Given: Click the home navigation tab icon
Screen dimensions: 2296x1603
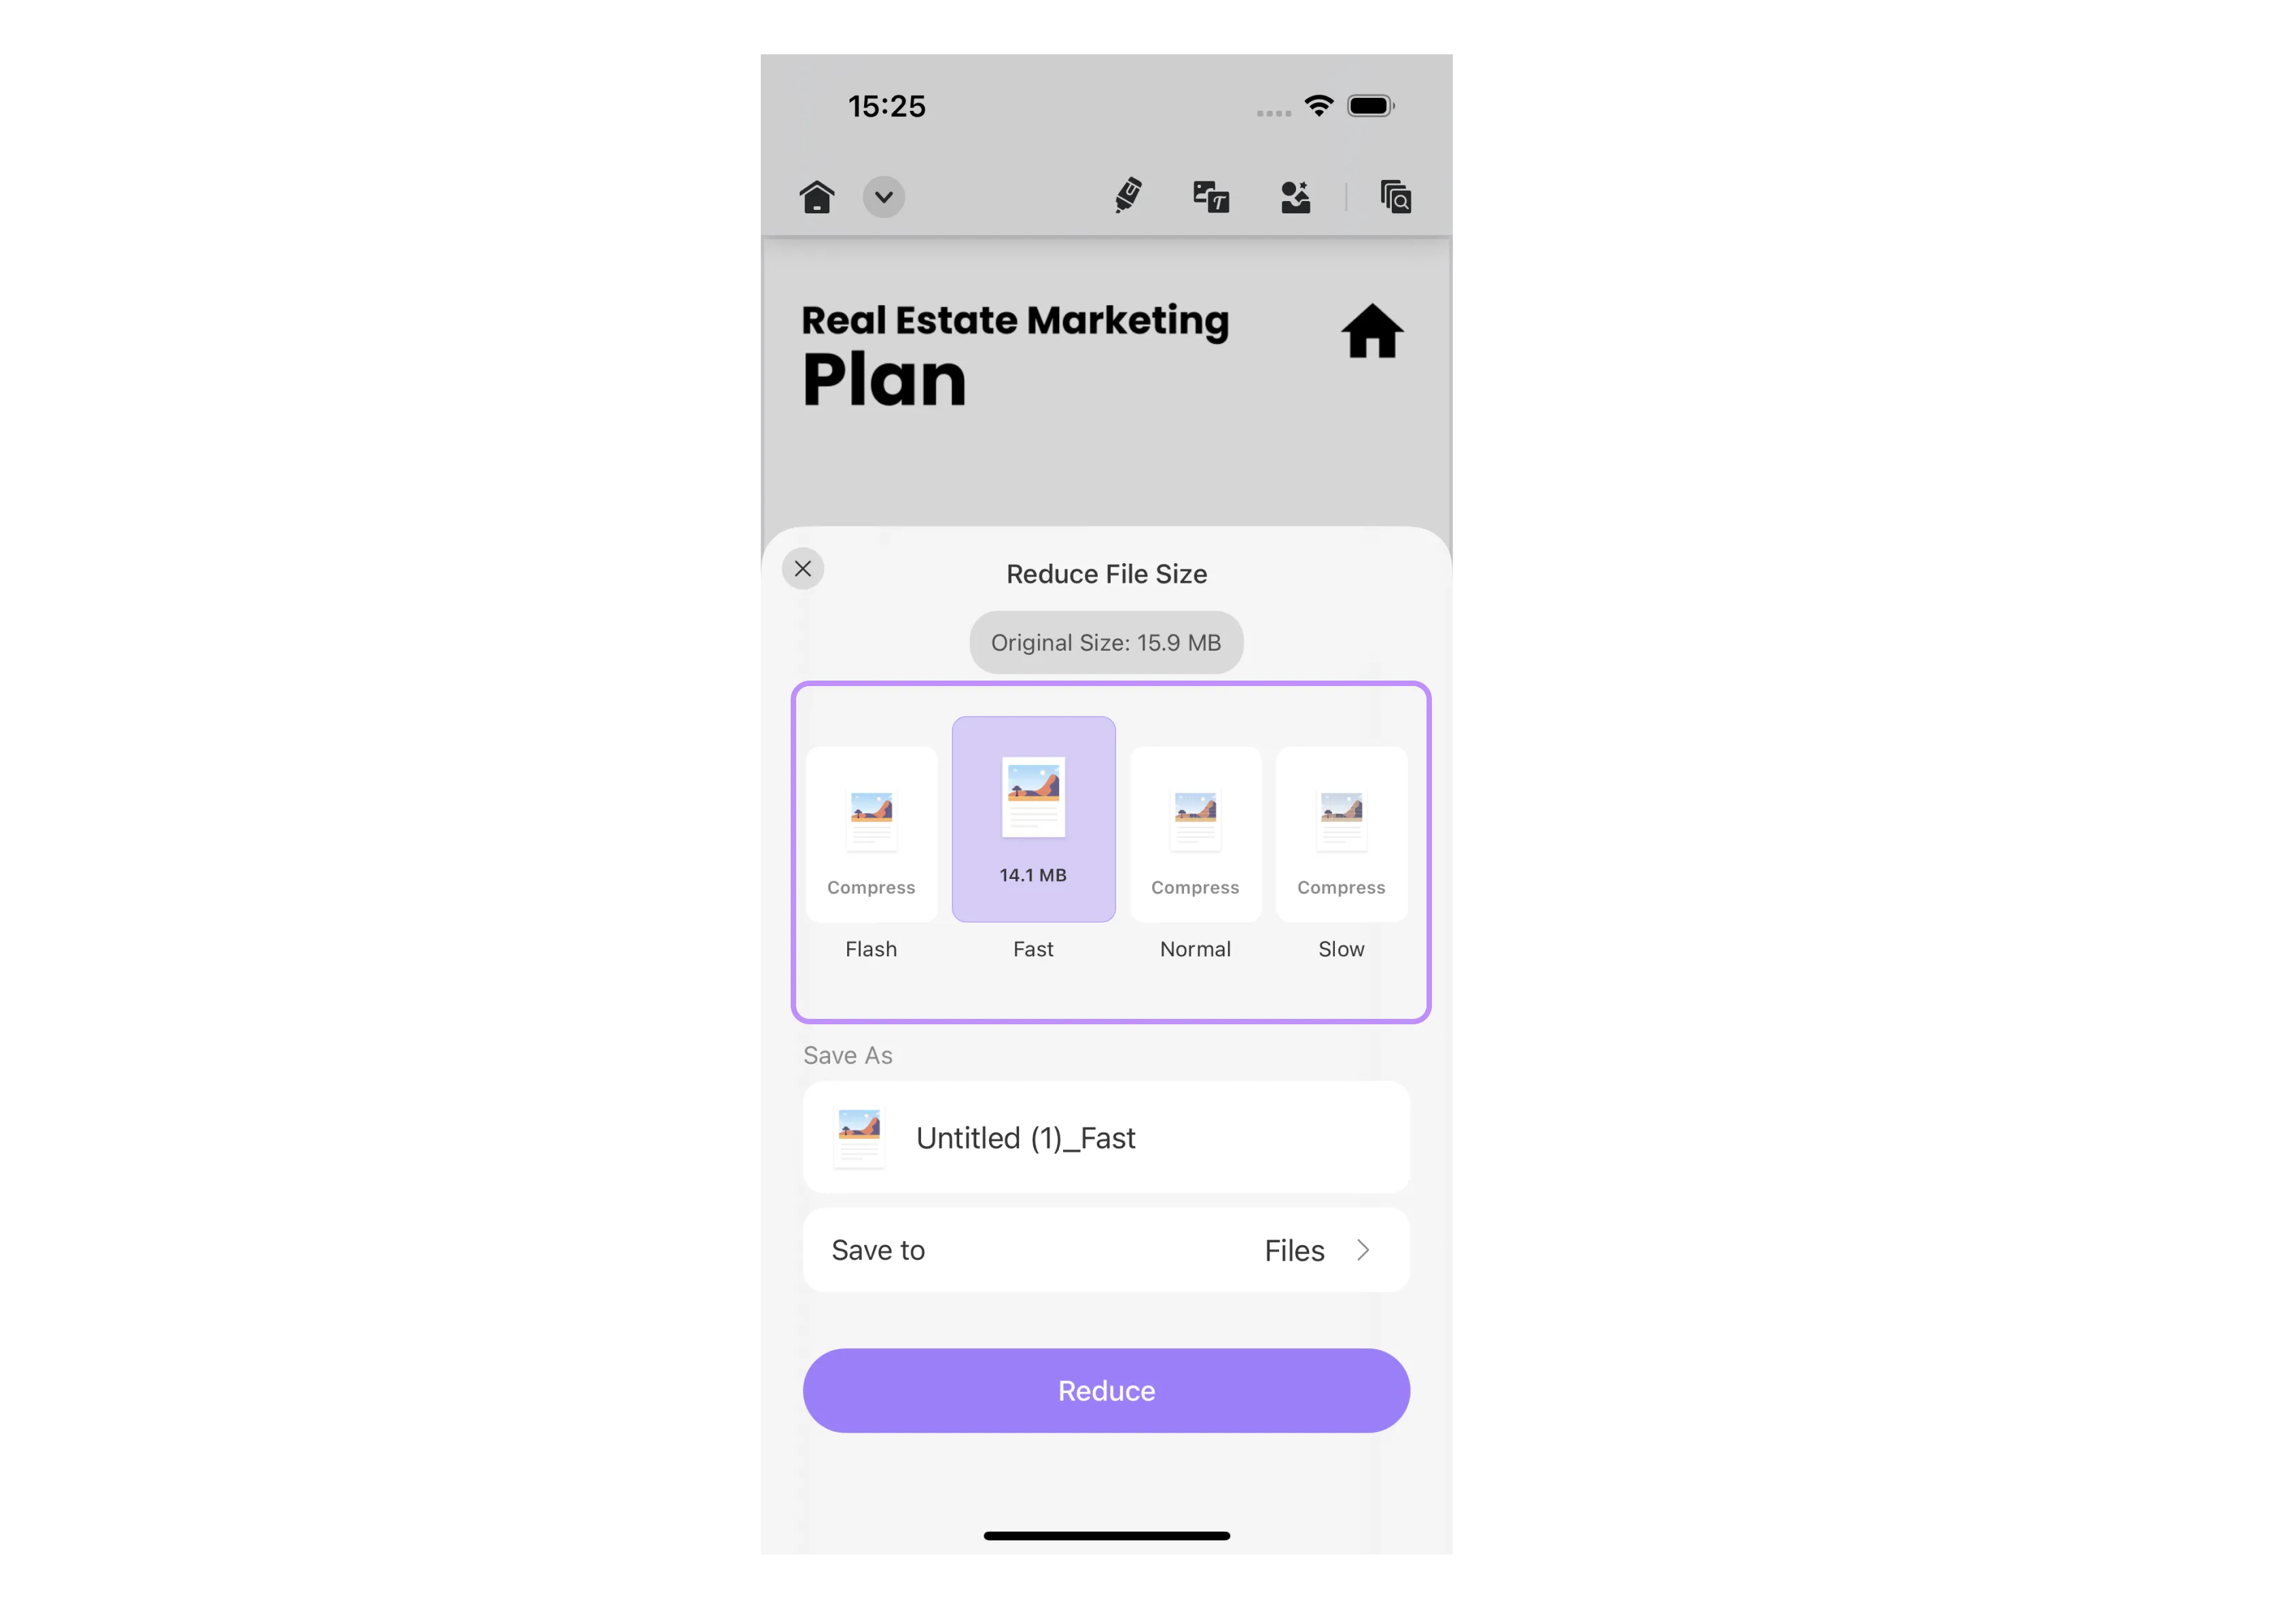Looking at the screenshot, I should tap(817, 196).
